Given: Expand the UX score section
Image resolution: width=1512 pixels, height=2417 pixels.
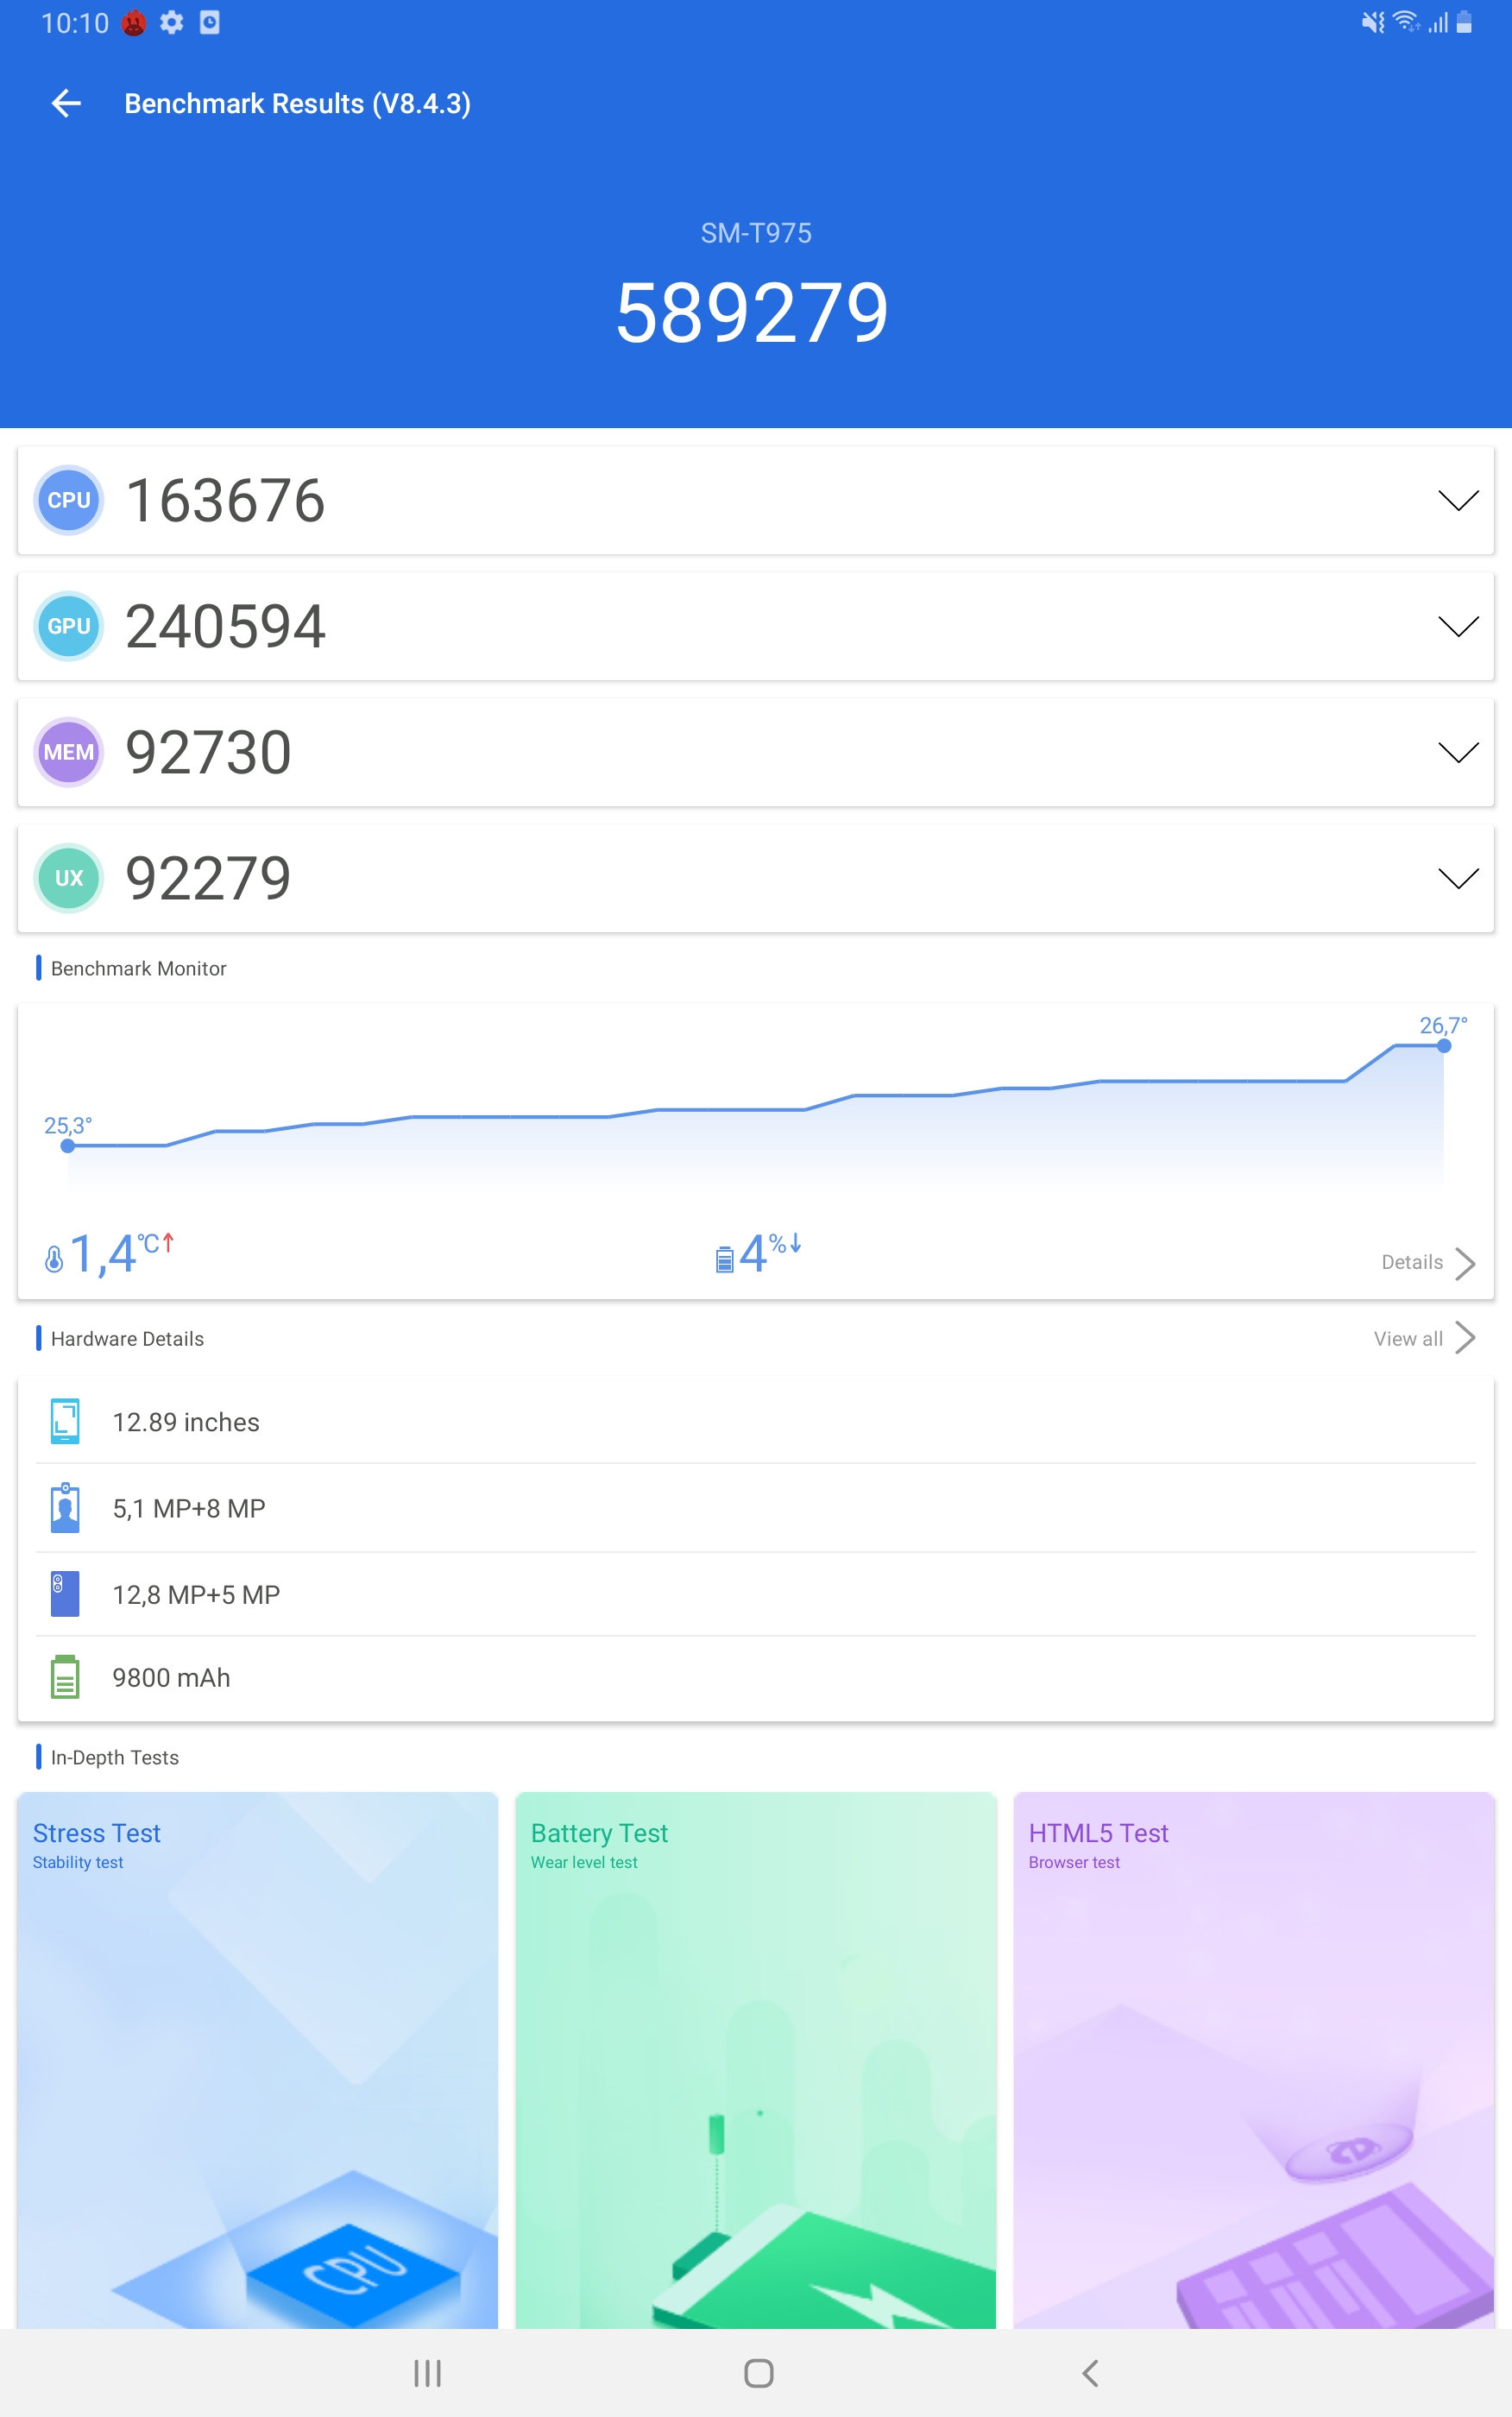Looking at the screenshot, I should (1457, 878).
